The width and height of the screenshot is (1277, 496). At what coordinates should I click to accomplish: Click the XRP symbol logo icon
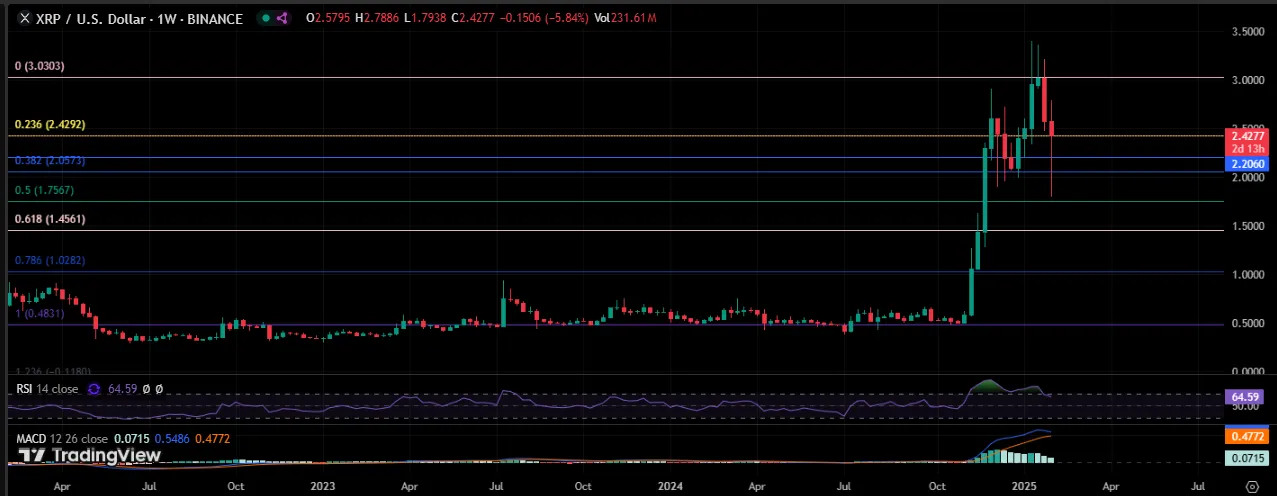tap(25, 18)
